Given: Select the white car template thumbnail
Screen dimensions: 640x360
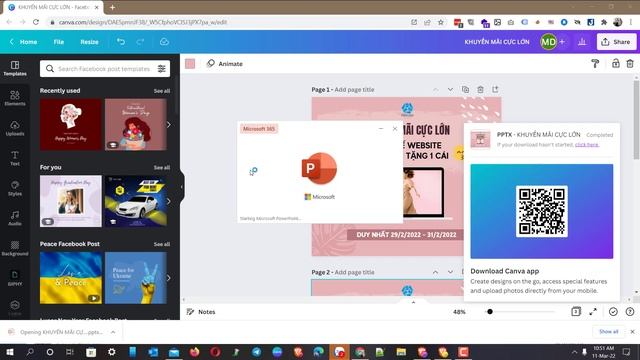Looking at the screenshot, I should 136,201.
